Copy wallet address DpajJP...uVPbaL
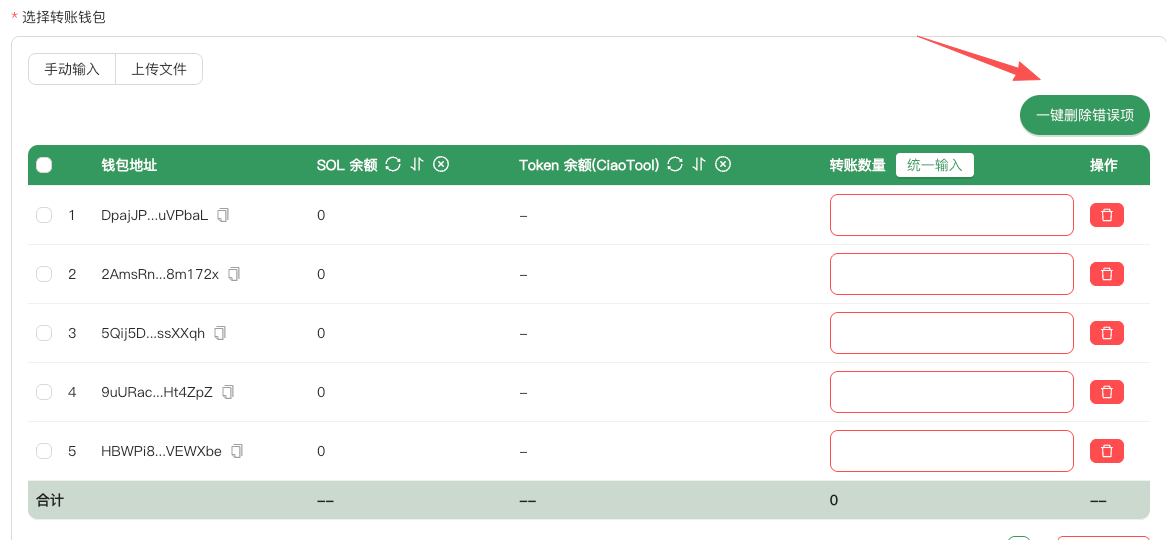The width and height of the screenshot is (1166, 540). (223, 215)
